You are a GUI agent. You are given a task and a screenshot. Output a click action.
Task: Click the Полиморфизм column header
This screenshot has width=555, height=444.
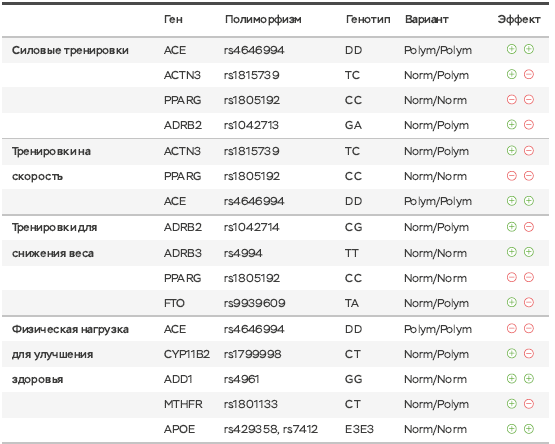pyautogui.click(x=263, y=19)
